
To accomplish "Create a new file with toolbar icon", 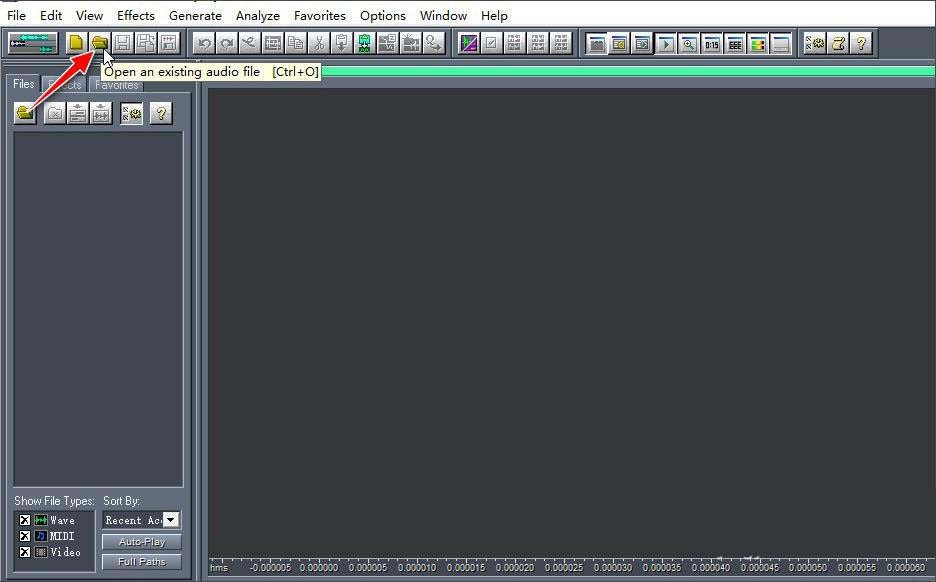I will [x=76, y=43].
